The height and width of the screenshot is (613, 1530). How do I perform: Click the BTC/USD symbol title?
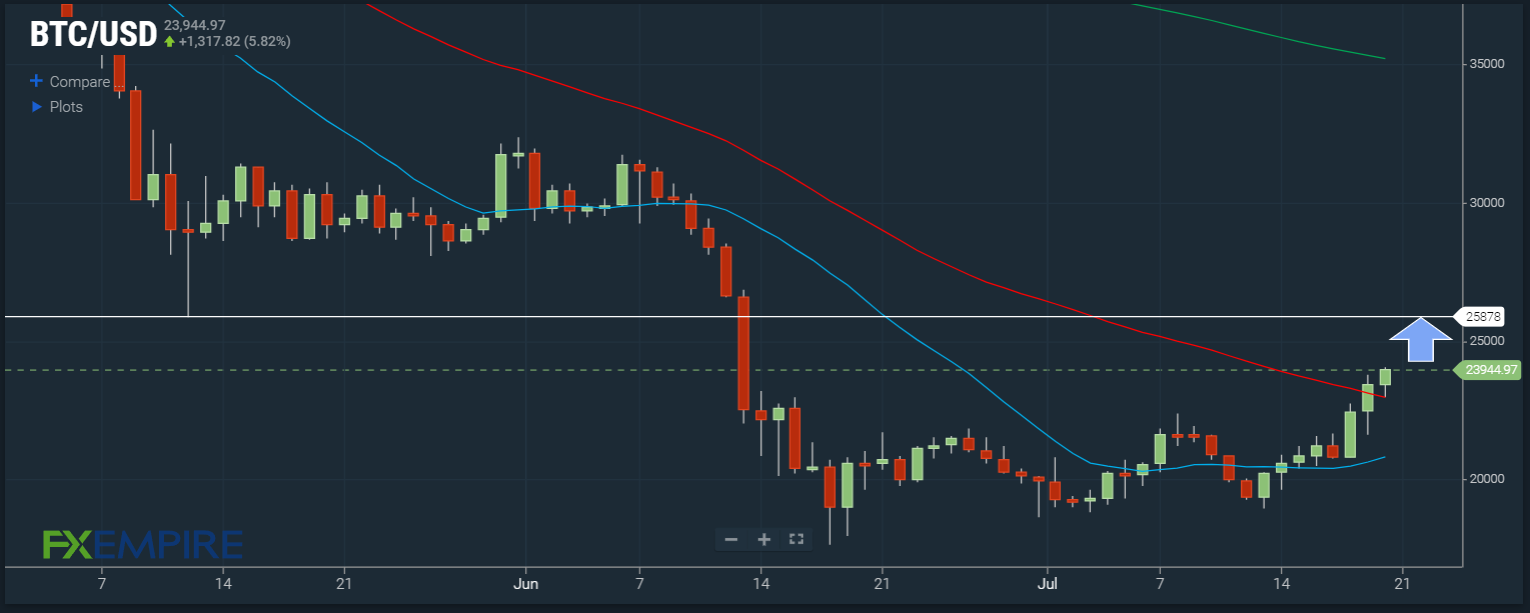tap(93, 35)
